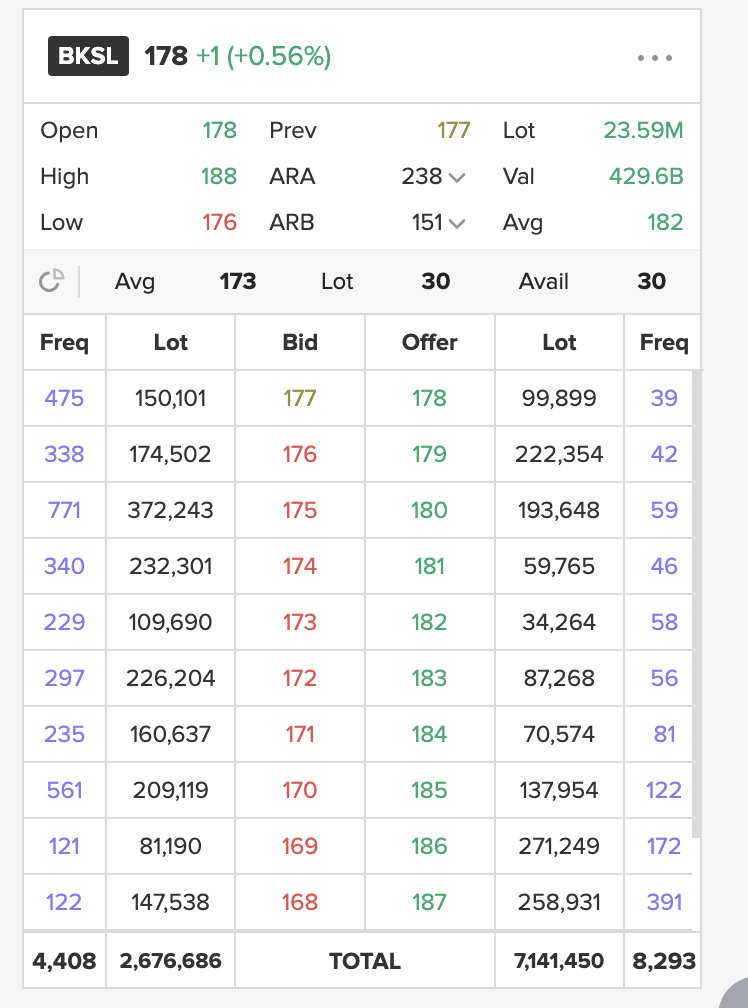Click the Low value 176
This screenshot has height=1008, width=748.
pos(220,222)
